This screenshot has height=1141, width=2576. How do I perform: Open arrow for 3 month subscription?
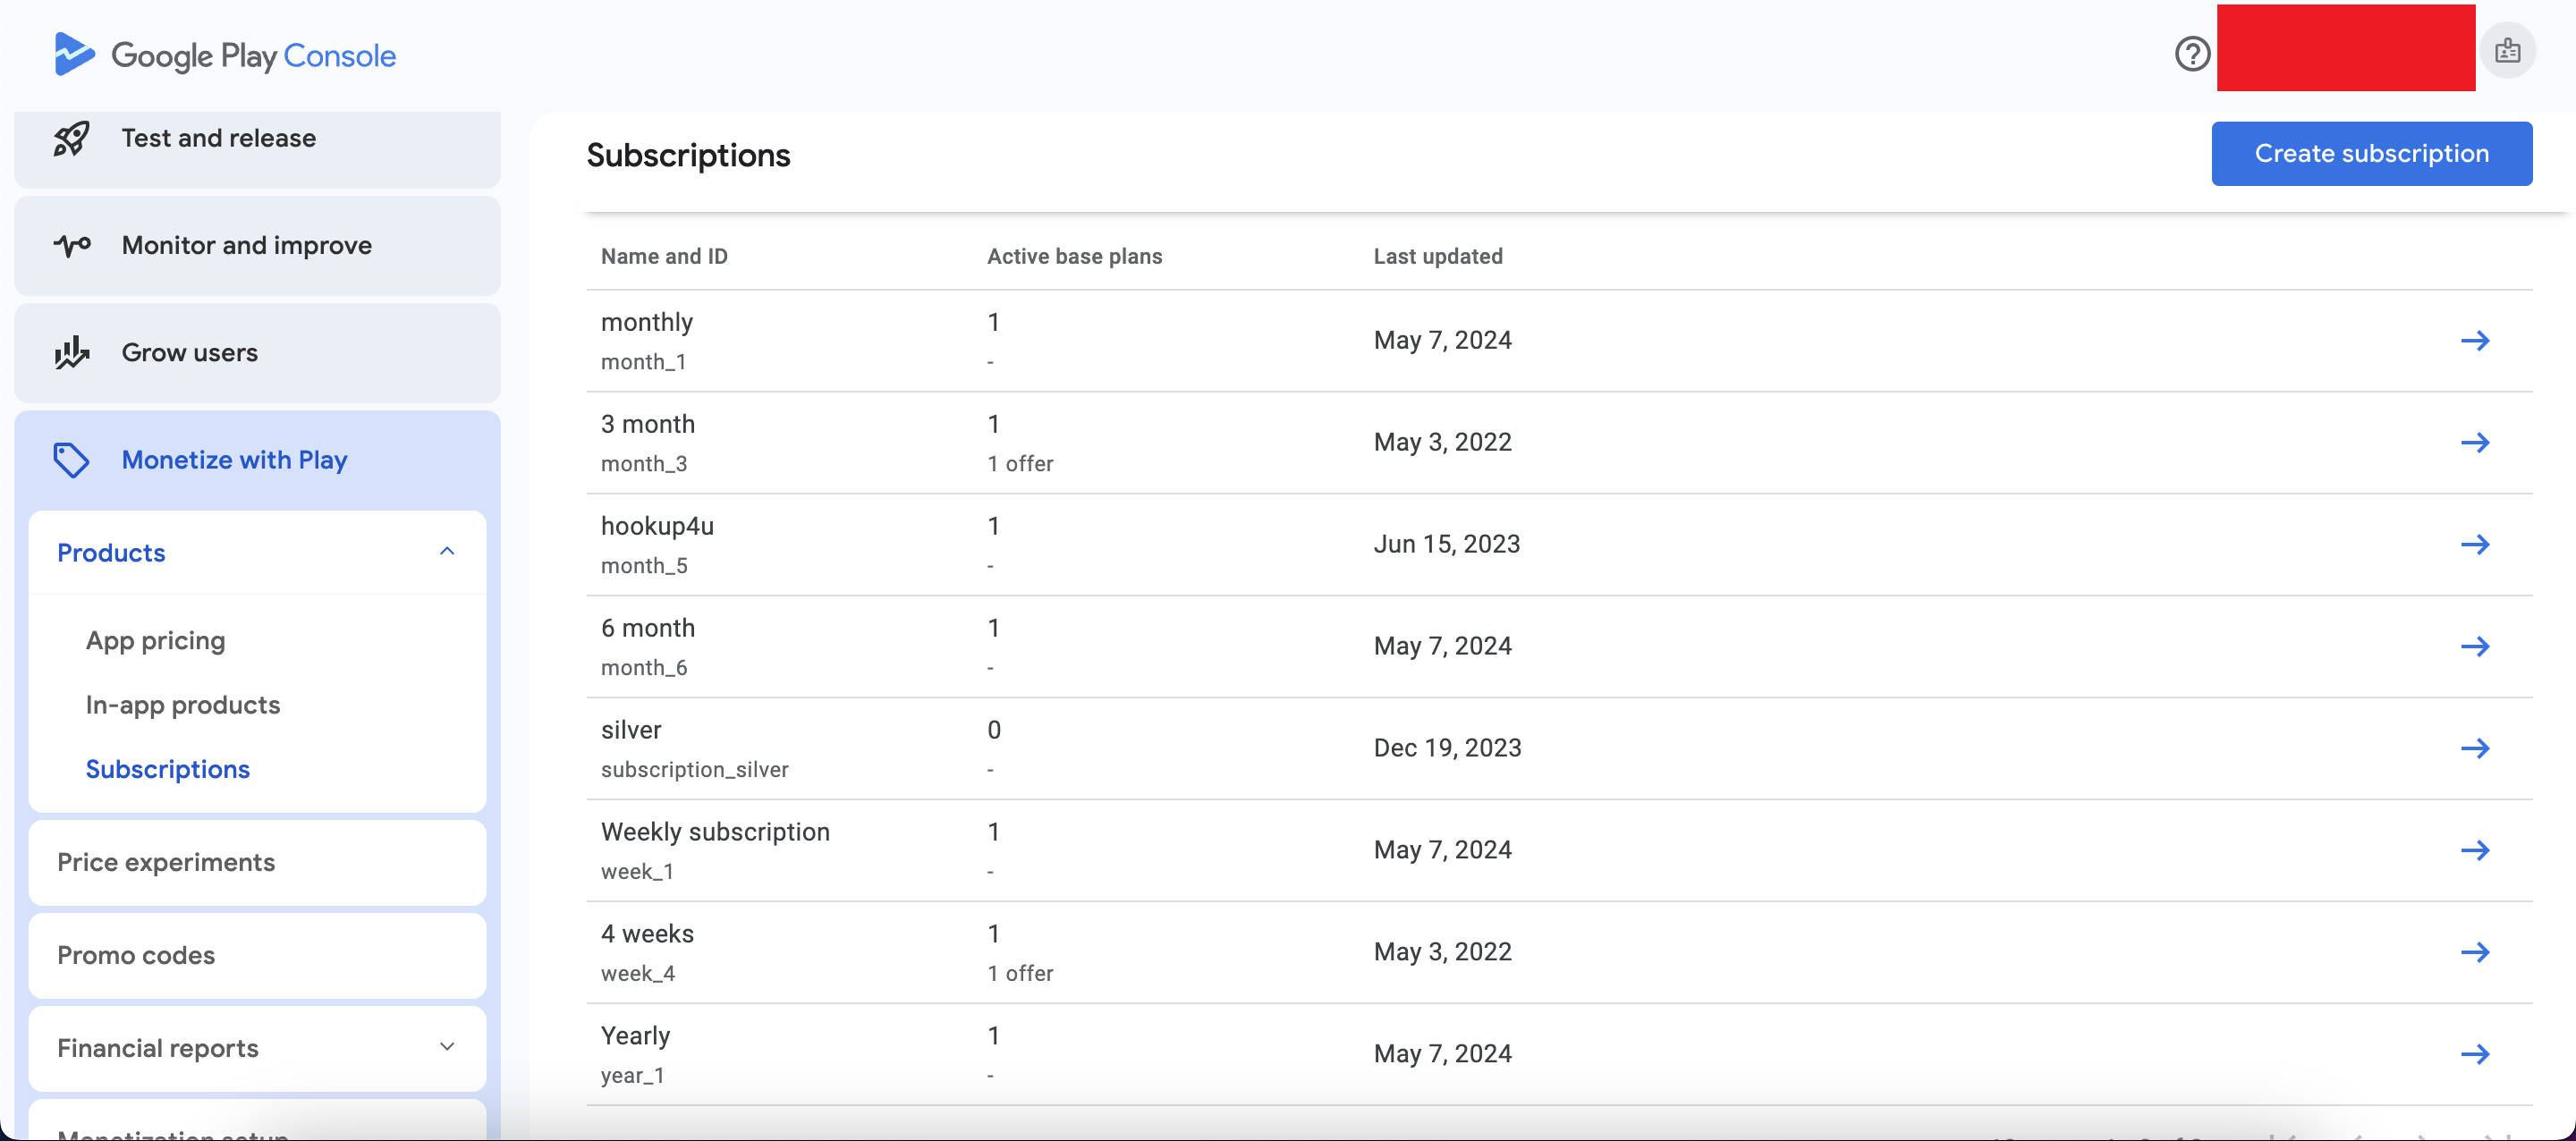tap(2475, 443)
